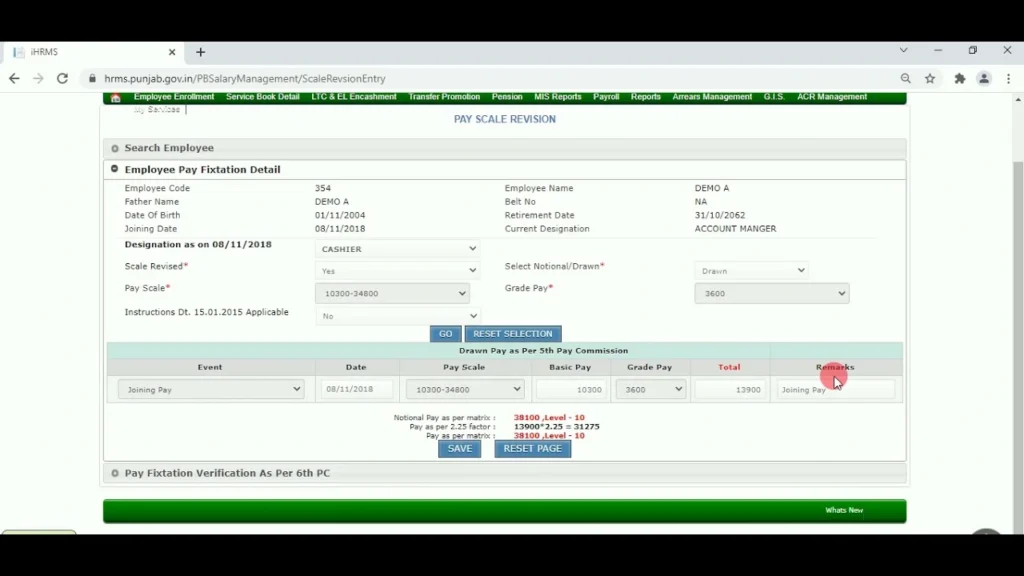Click the back navigation arrow
The height and width of the screenshot is (576, 1024).
pyautogui.click(x=14, y=77)
